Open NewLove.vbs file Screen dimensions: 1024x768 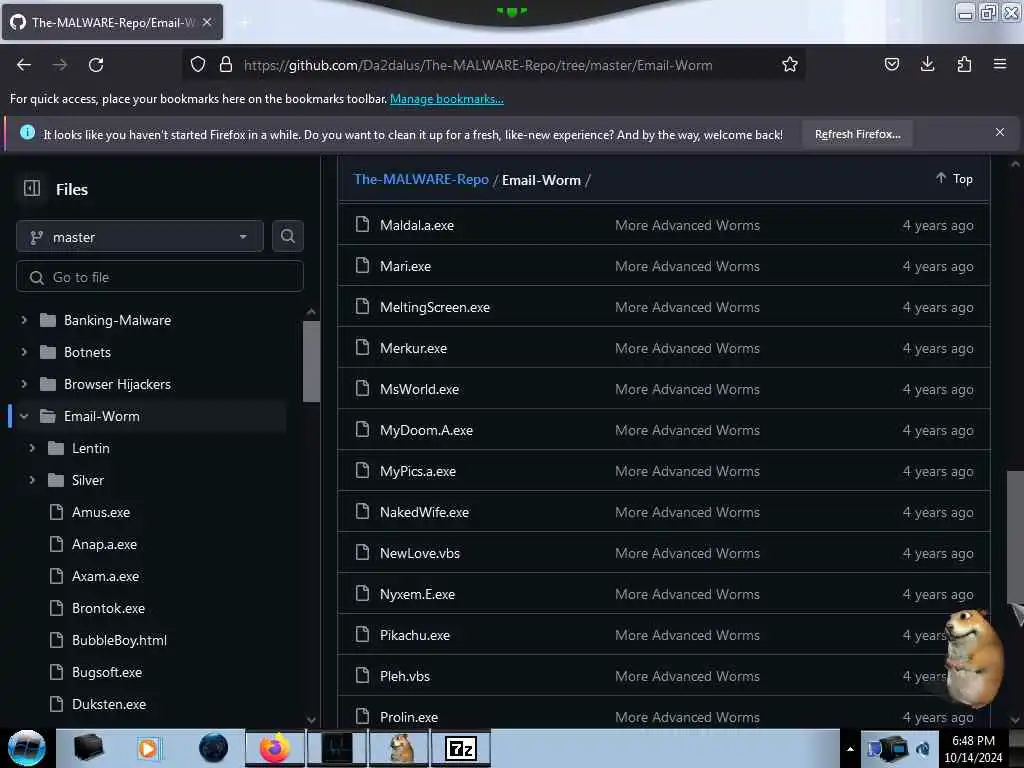coord(420,553)
